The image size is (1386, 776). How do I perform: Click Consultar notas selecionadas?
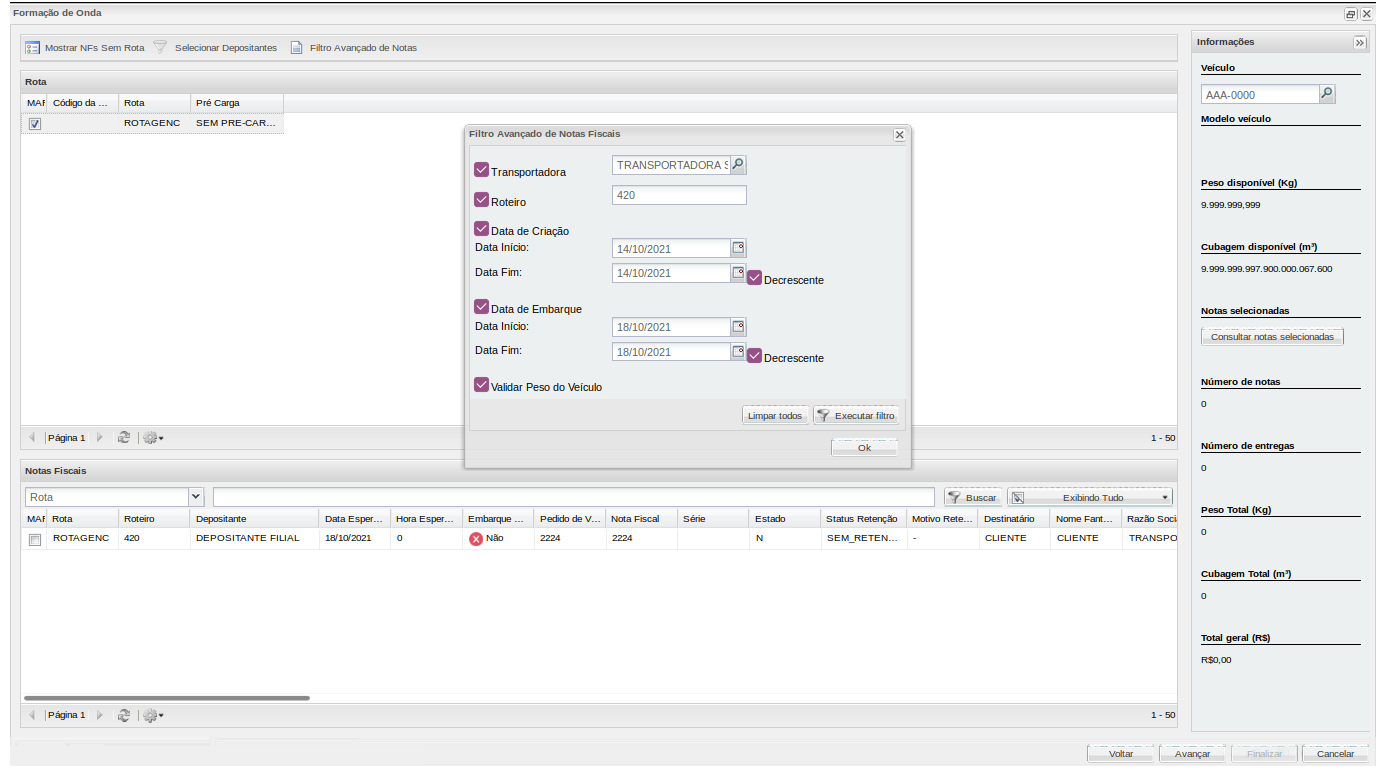pos(1272,337)
